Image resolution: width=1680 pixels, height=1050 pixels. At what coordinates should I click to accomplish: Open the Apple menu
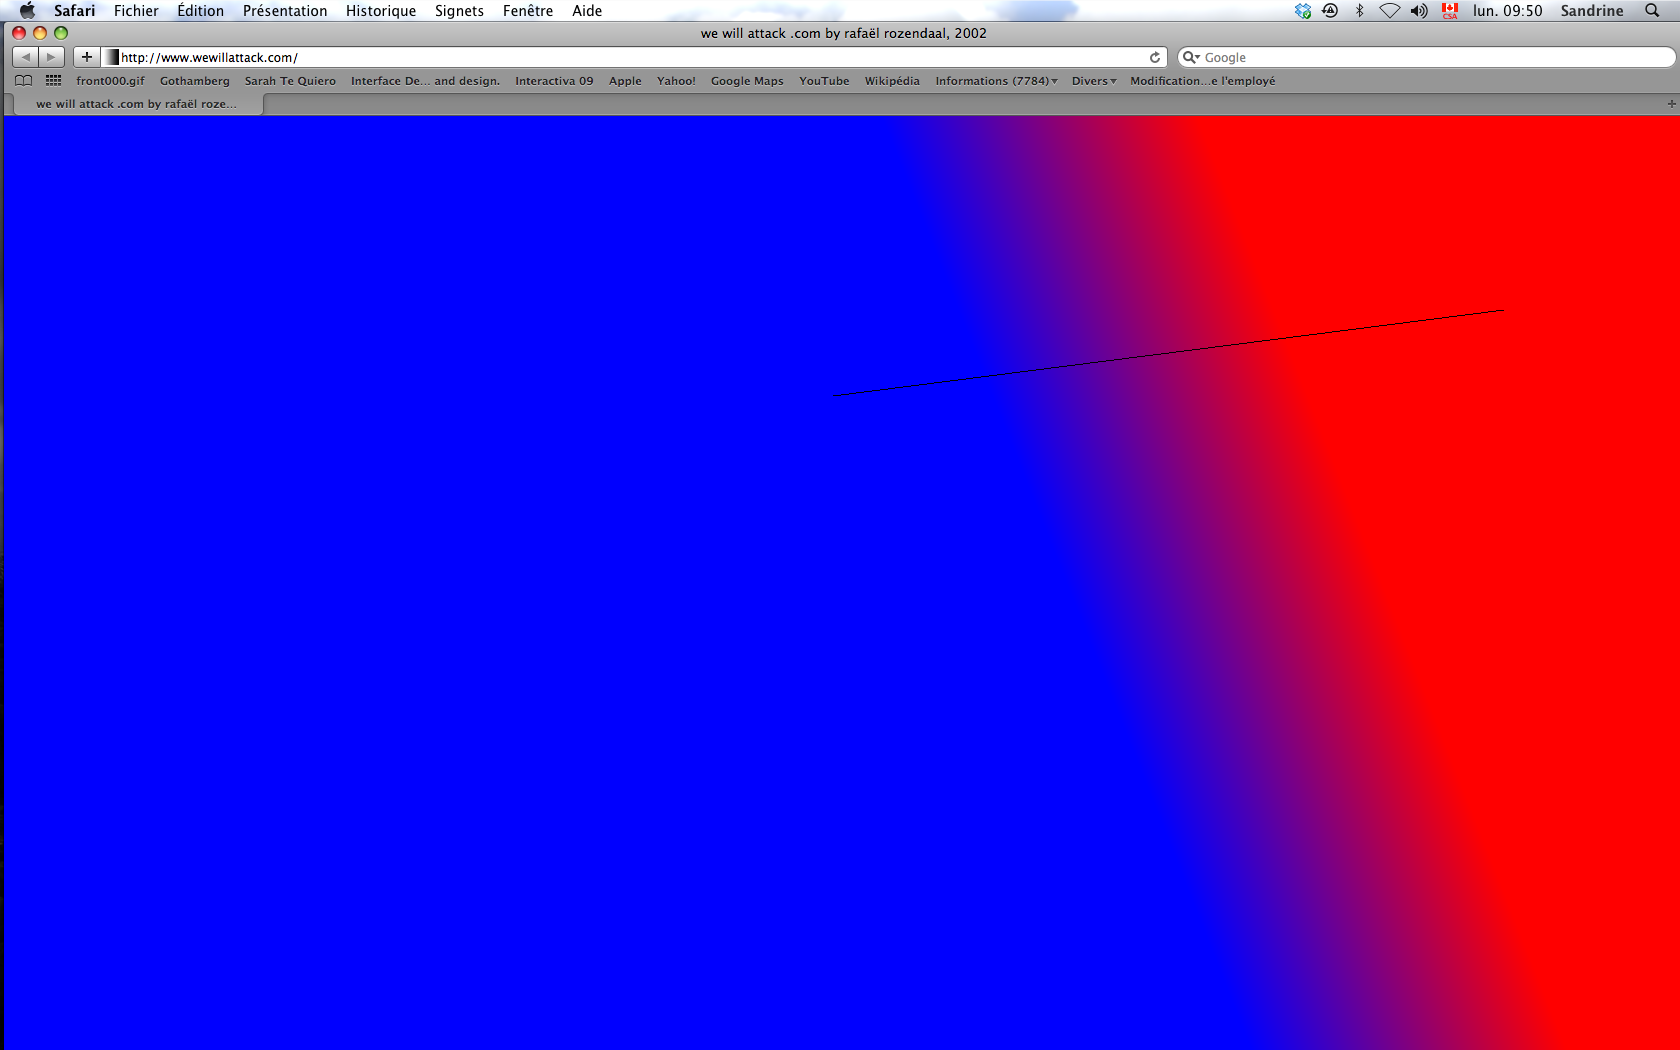27,11
